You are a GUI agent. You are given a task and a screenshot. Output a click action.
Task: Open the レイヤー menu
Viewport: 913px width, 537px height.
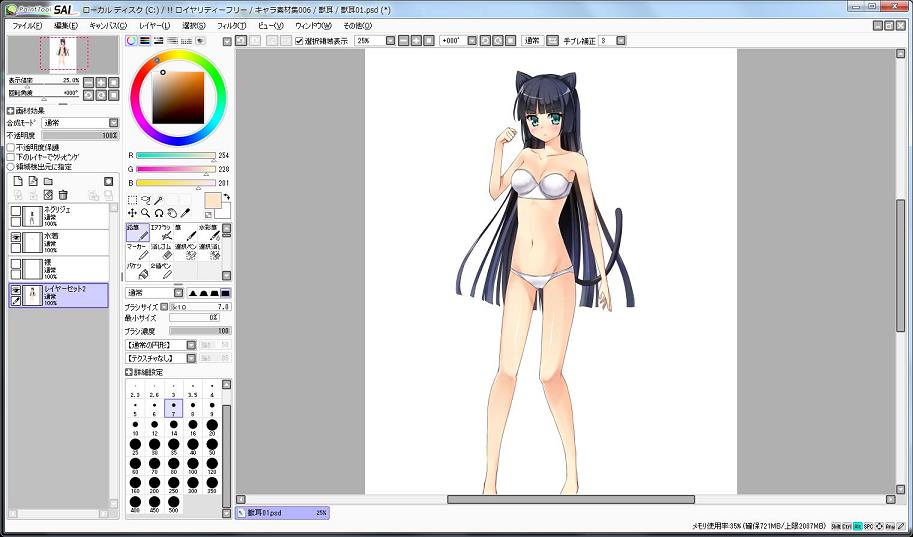[x=155, y=25]
